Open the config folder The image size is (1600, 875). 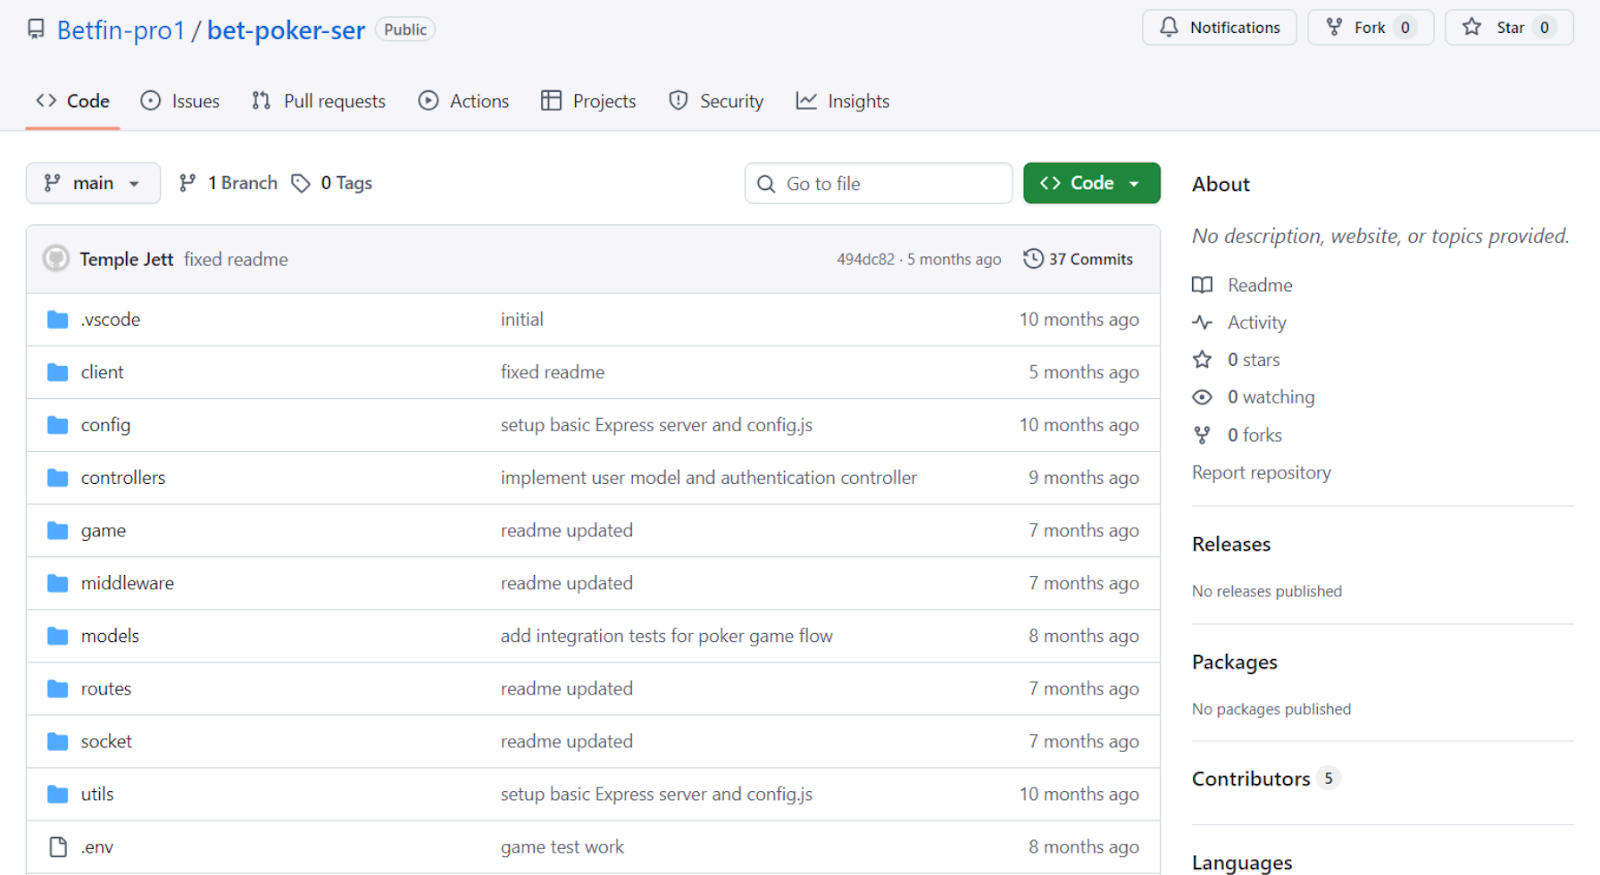[106, 425]
